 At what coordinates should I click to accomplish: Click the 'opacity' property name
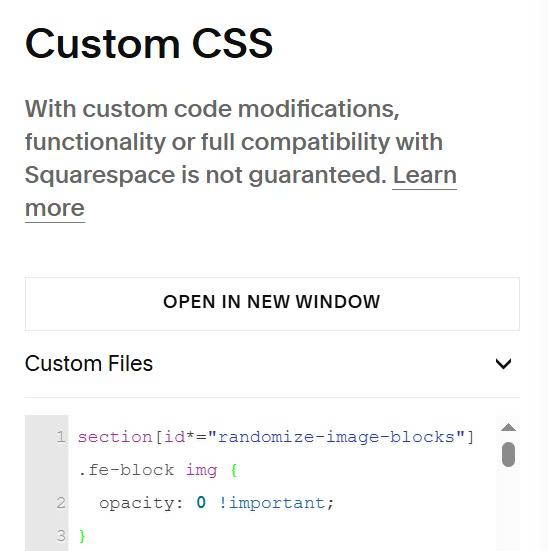click(x=137, y=504)
